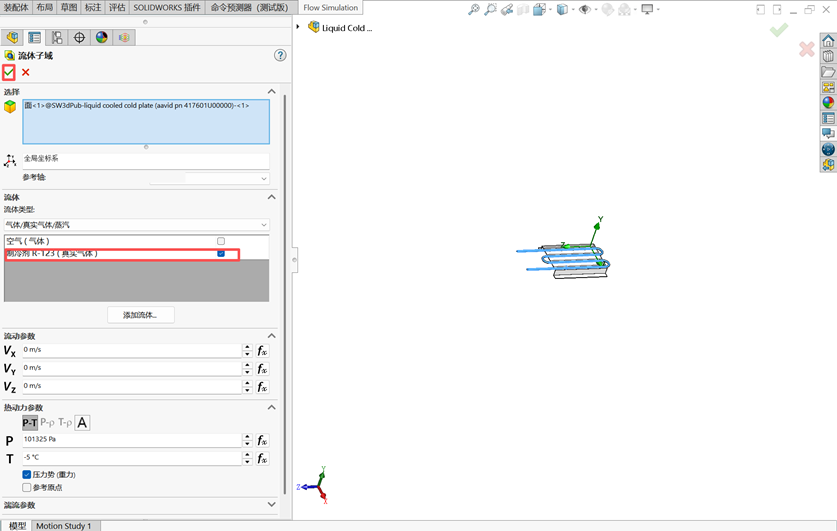Open the View Orientation cube icon
This screenshot has height=531, width=837.
(x=539, y=9)
